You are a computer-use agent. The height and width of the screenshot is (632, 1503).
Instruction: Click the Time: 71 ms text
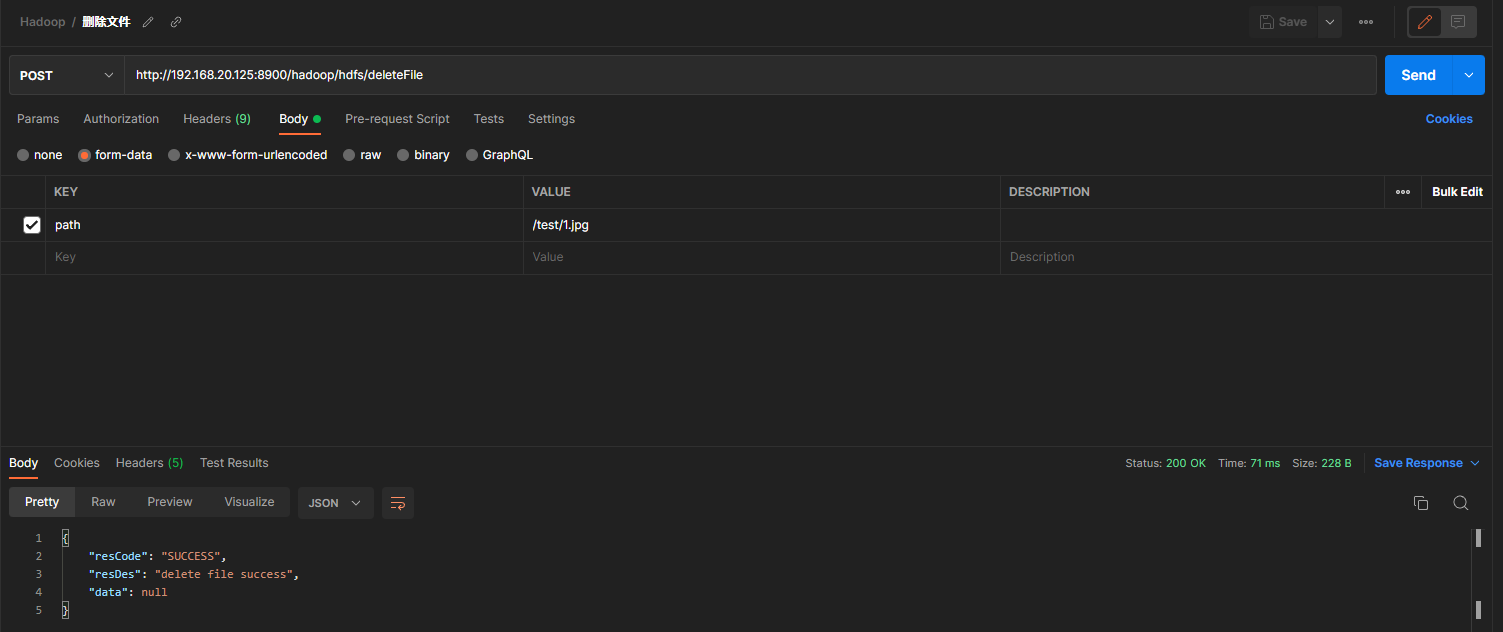1249,463
